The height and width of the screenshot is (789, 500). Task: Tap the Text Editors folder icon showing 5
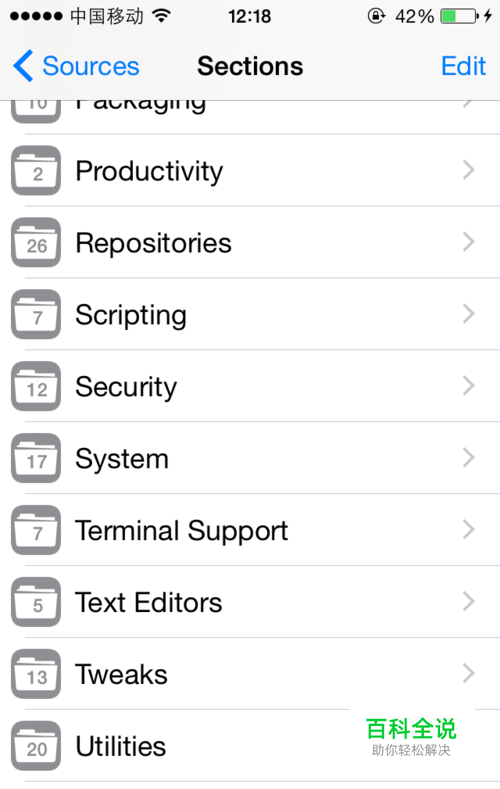click(x=36, y=602)
